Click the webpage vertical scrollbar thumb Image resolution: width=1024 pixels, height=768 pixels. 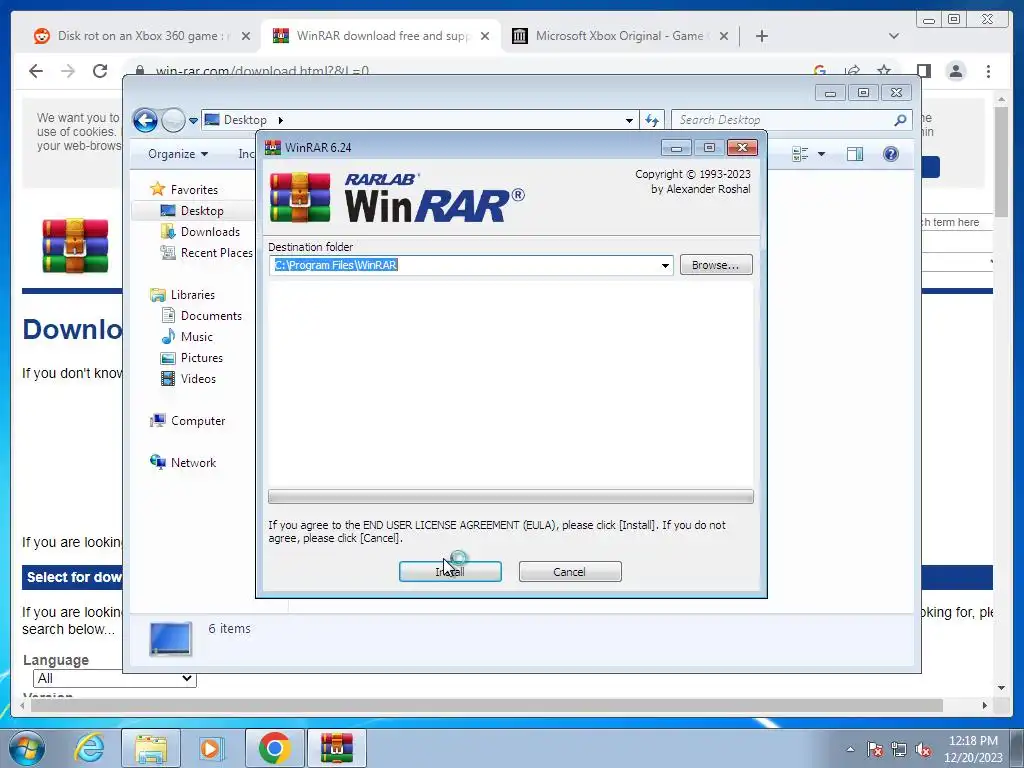tap(1001, 161)
